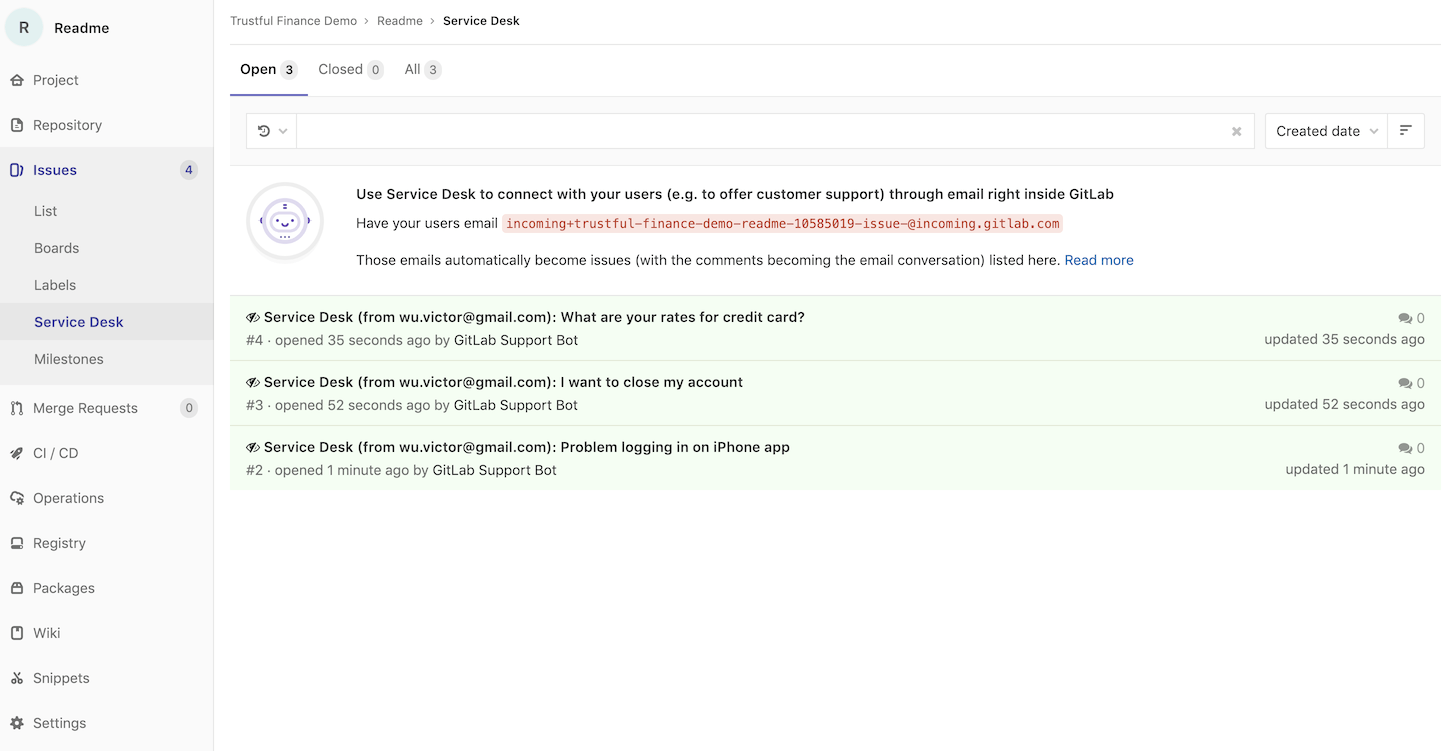The image size is (1451, 751).
Task: Click the Repository file icon
Action: (x=16, y=125)
